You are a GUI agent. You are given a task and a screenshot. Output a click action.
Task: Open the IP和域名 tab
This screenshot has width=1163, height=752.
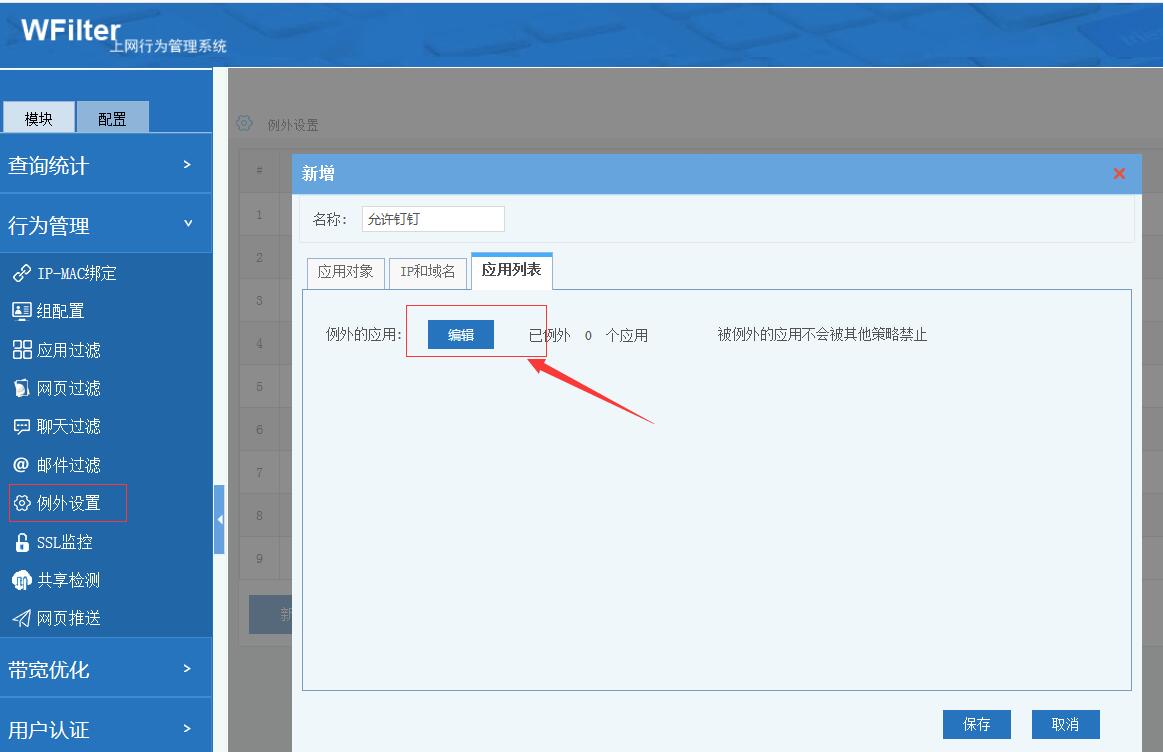coord(427,271)
